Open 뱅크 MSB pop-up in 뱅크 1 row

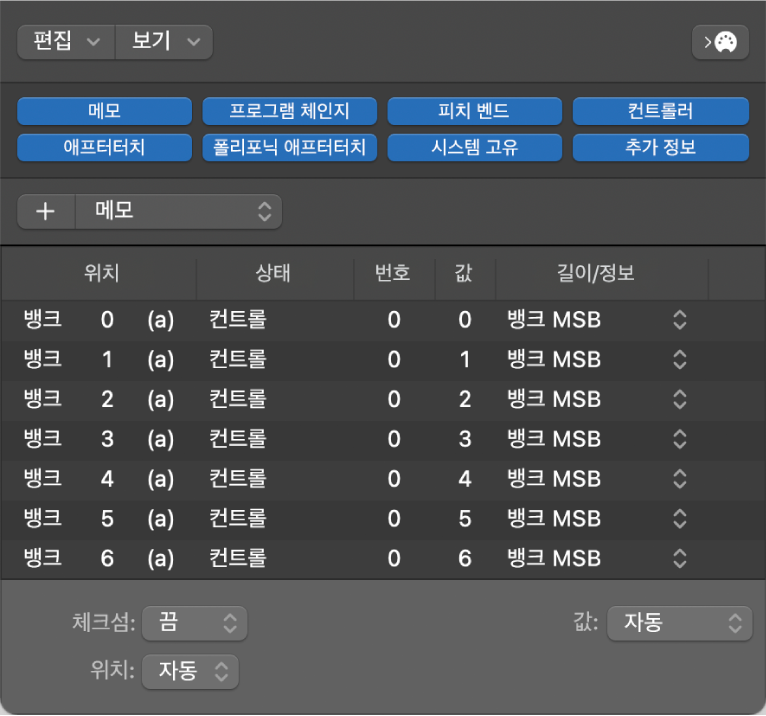coord(680,360)
